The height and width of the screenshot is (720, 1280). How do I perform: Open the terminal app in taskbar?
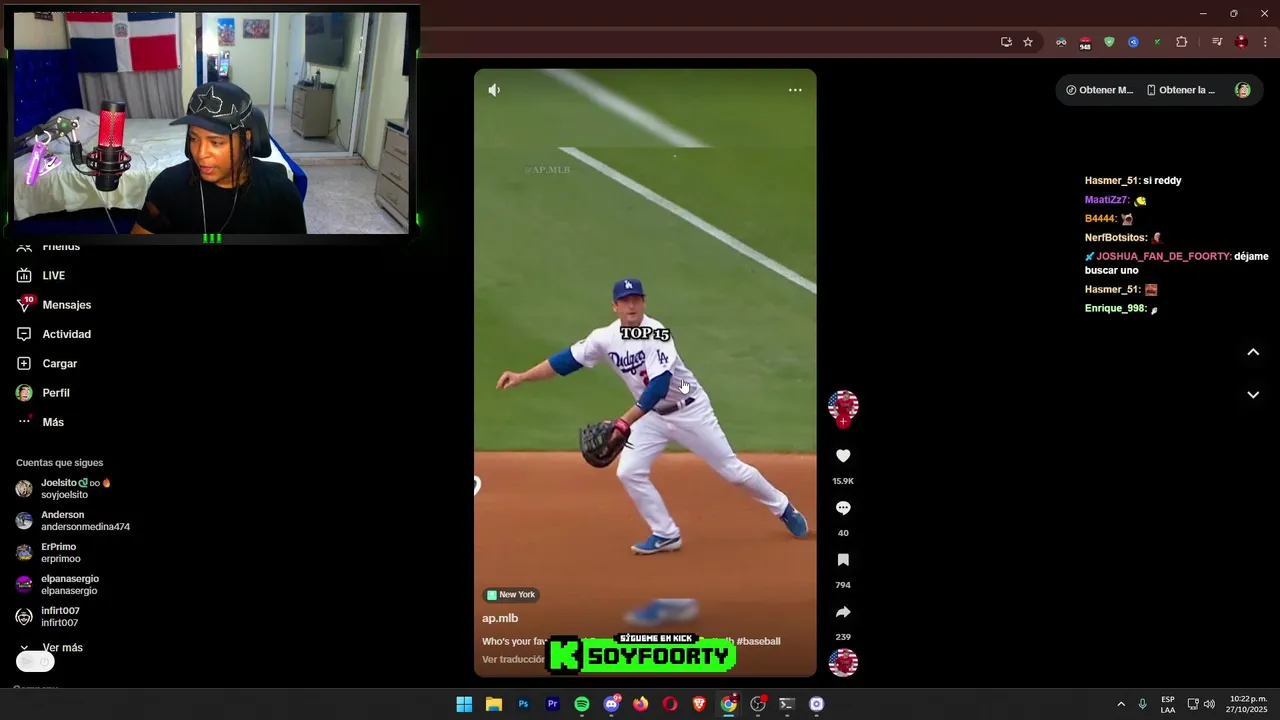787,704
